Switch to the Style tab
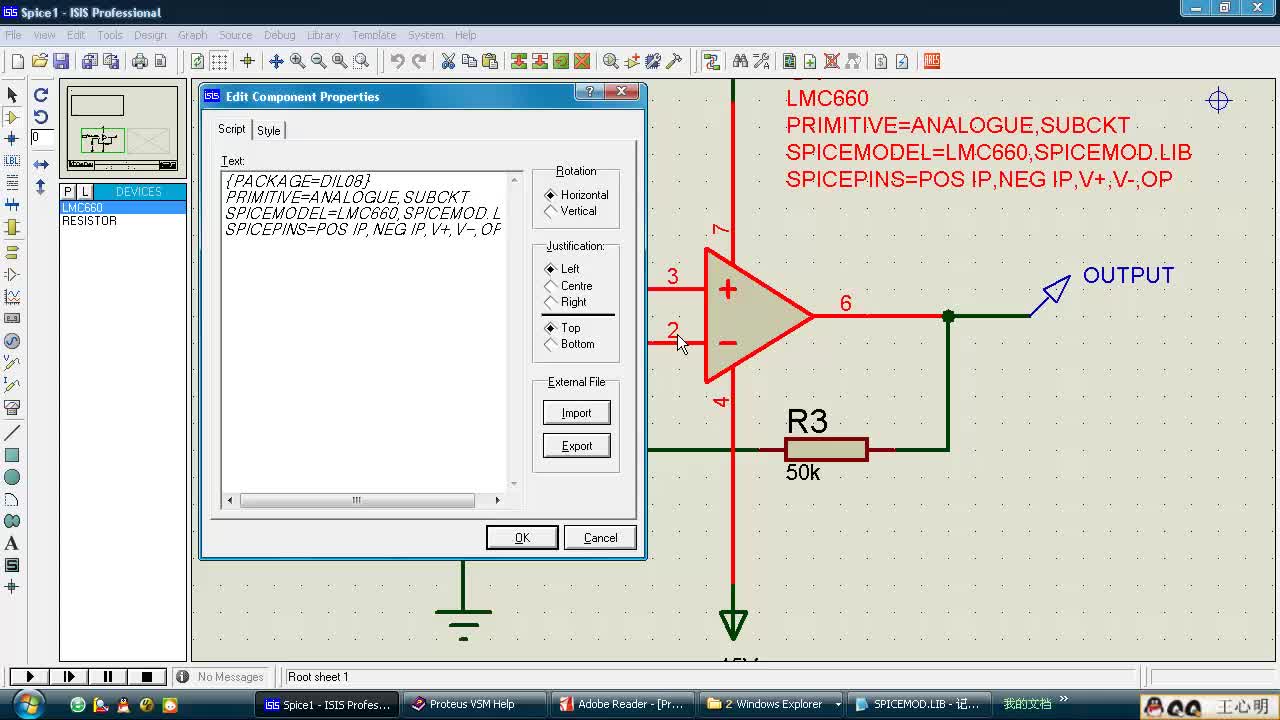The image size is (1280, 720). coord(268,130)
